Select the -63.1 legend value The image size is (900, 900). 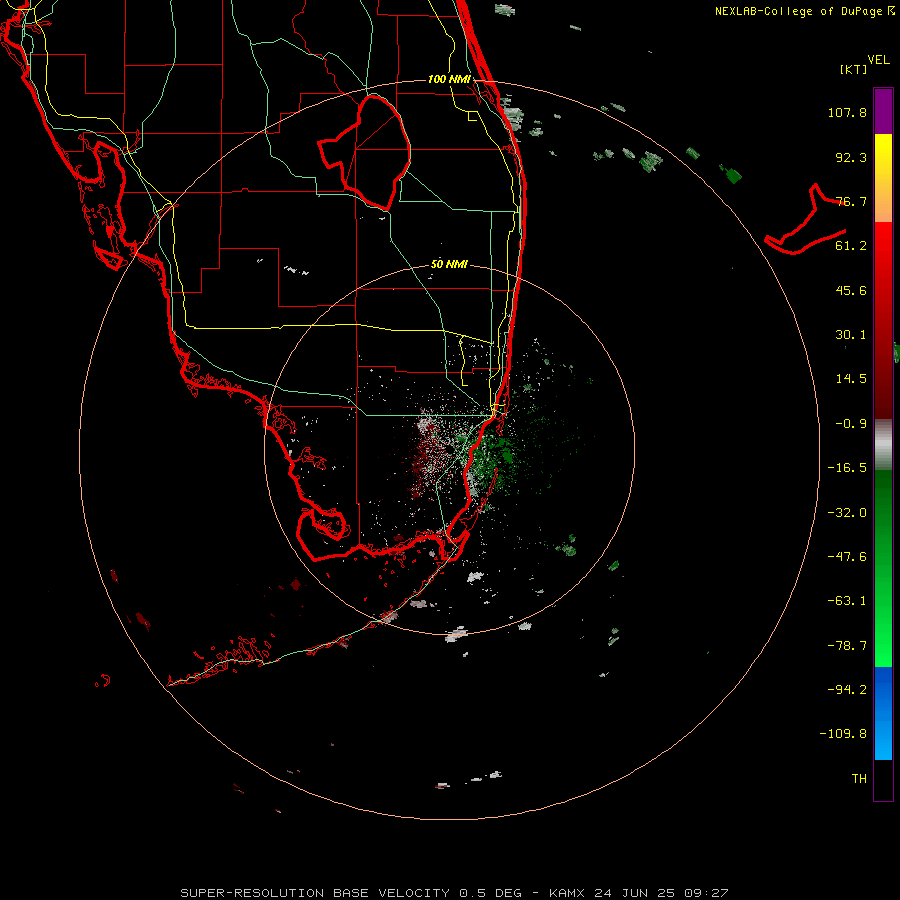[847, 601]
